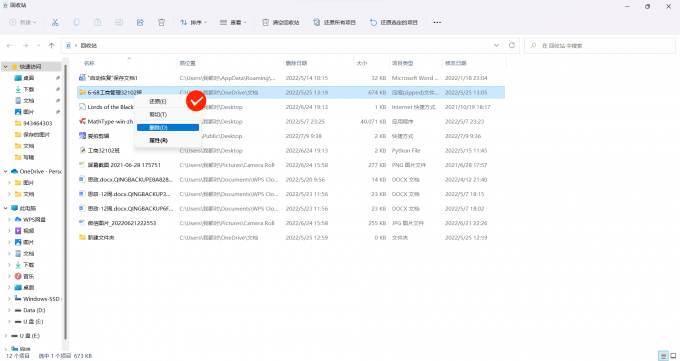Image resolution: width=680 pixels, height=361 pixels.
Task: Choose 还原(E) from the context menu
Action: point(157,102)
